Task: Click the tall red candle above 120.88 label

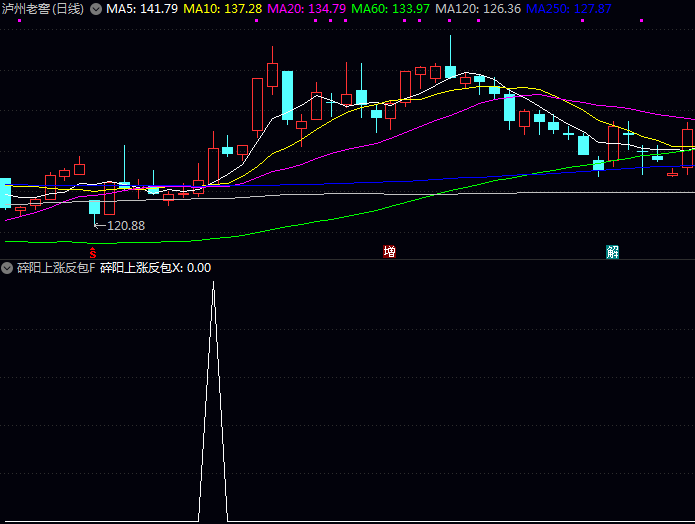Action: point(109,197)
